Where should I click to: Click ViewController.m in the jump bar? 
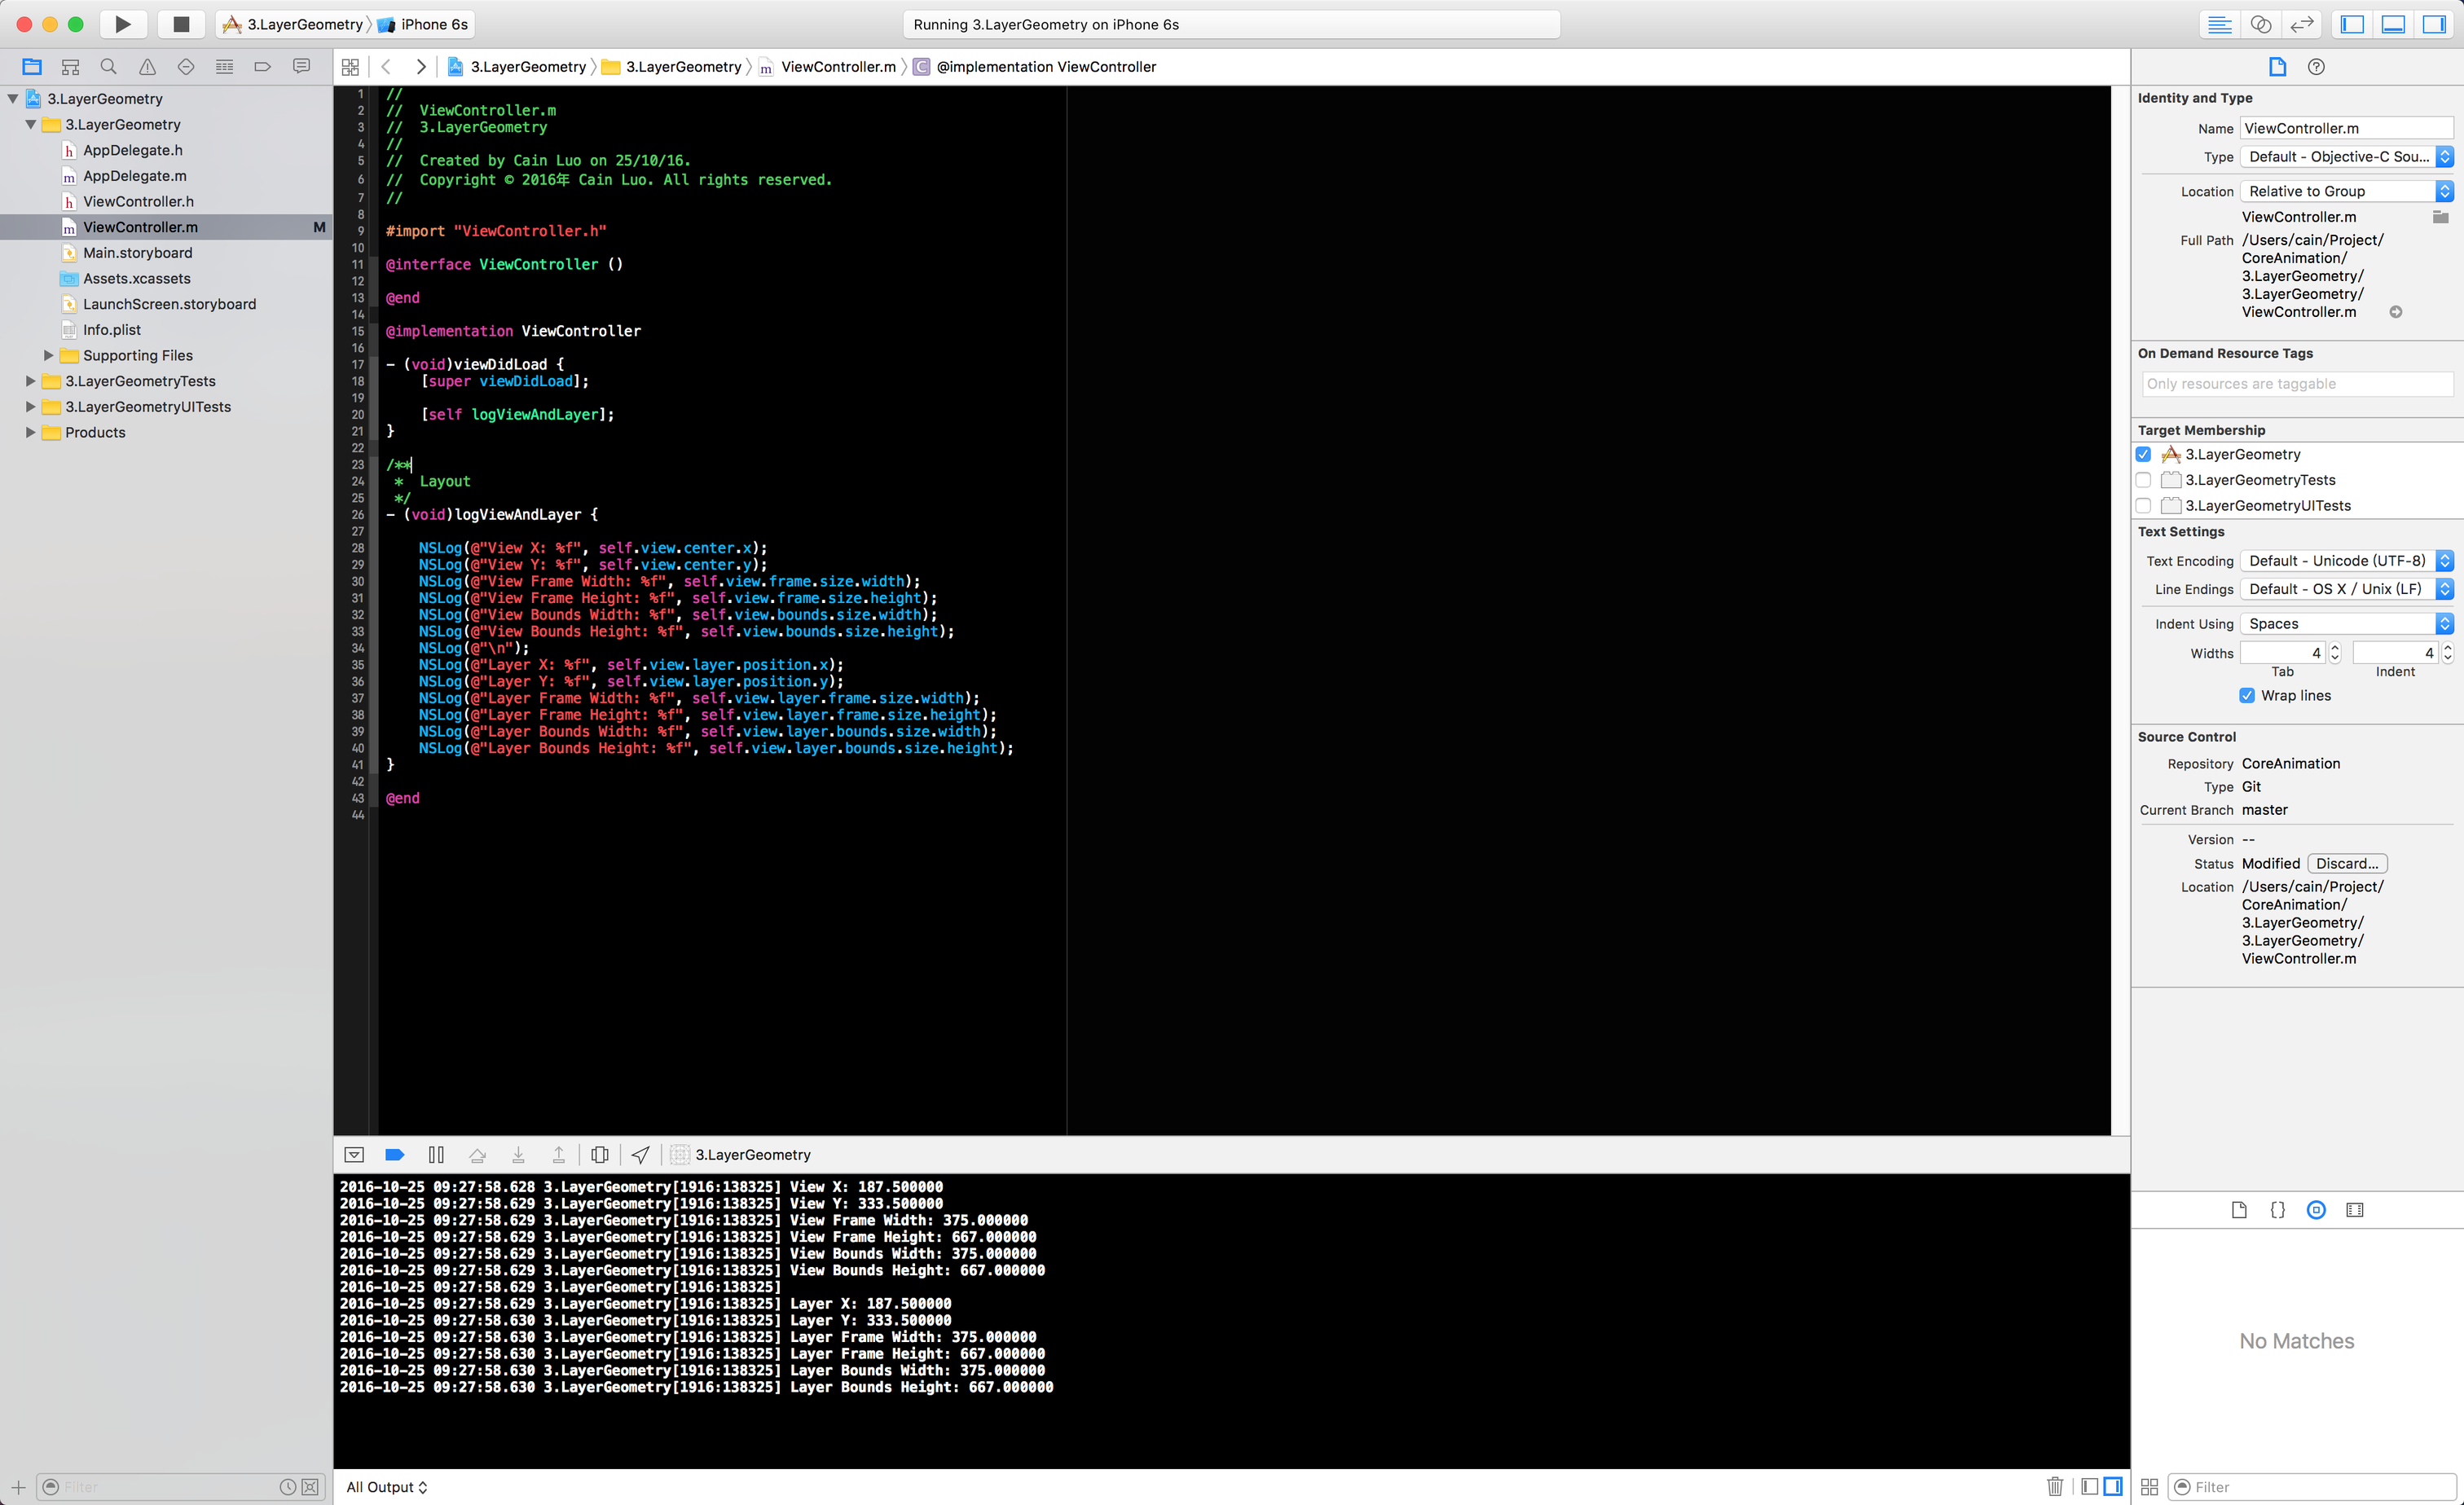(837, 67)
